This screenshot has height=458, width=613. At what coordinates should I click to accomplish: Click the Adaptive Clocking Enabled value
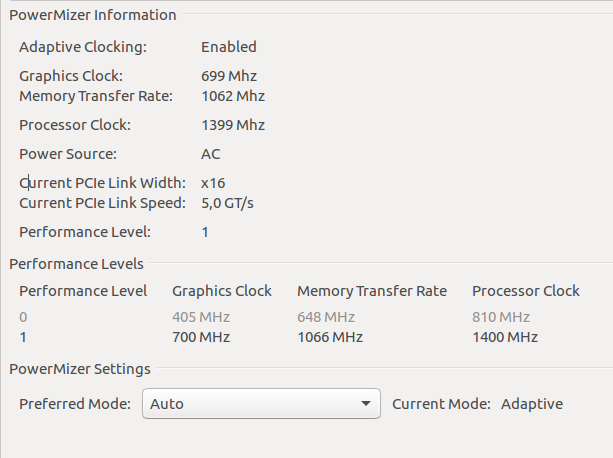pyautogui.click(x=229, y=47)
